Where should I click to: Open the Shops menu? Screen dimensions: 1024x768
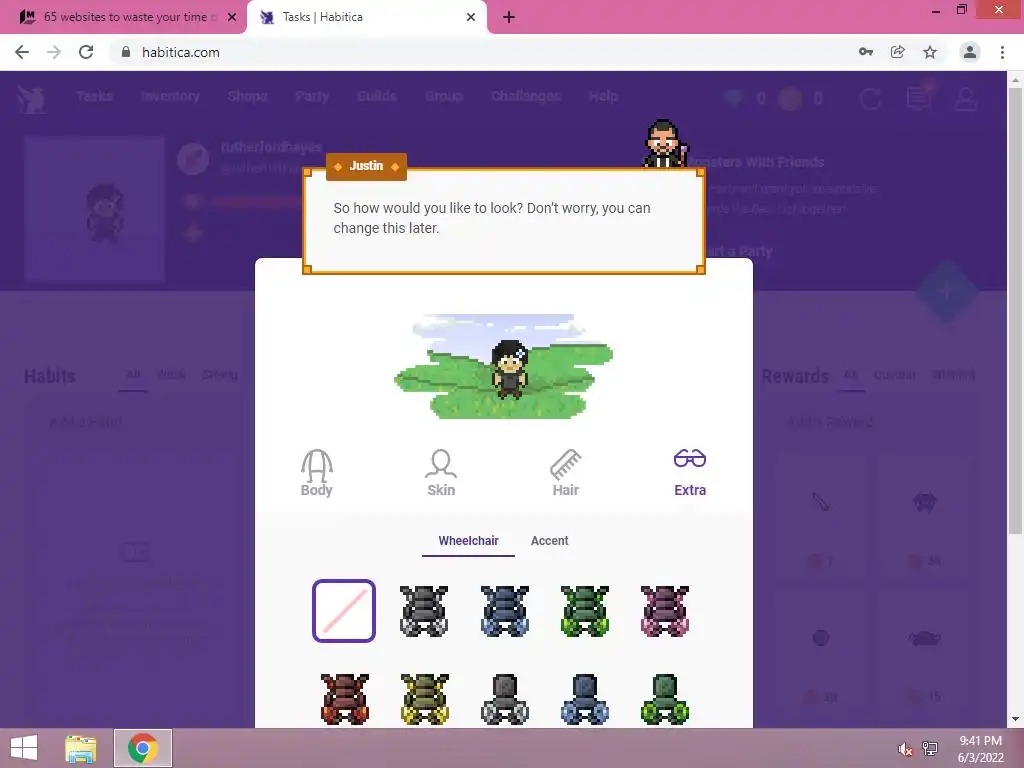tap(248, 97)
